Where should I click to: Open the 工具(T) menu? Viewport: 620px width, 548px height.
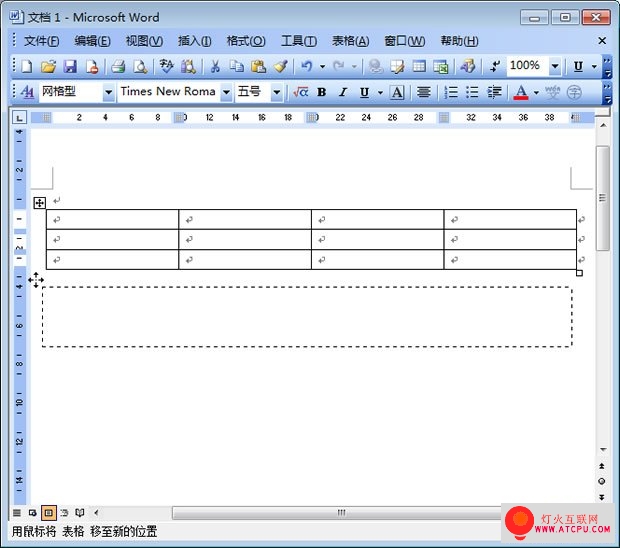click(x=299, y=41)
